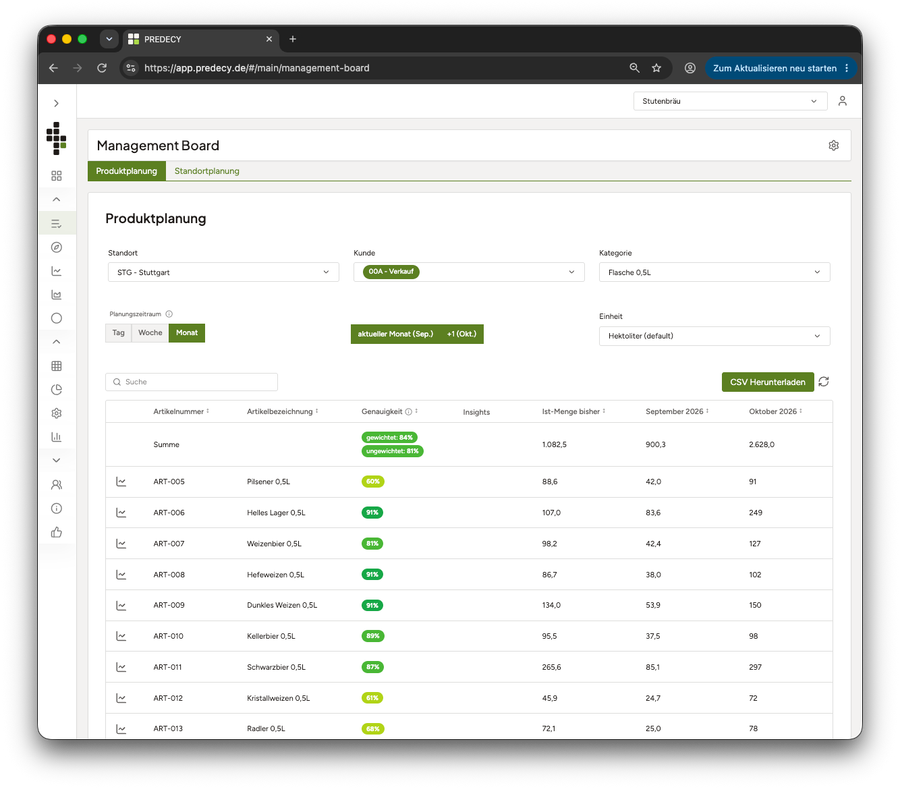The height and width of the screenshot is (789, 900).
Task: Sort the table by Artikelnummer column
Action: pos(181,411)
